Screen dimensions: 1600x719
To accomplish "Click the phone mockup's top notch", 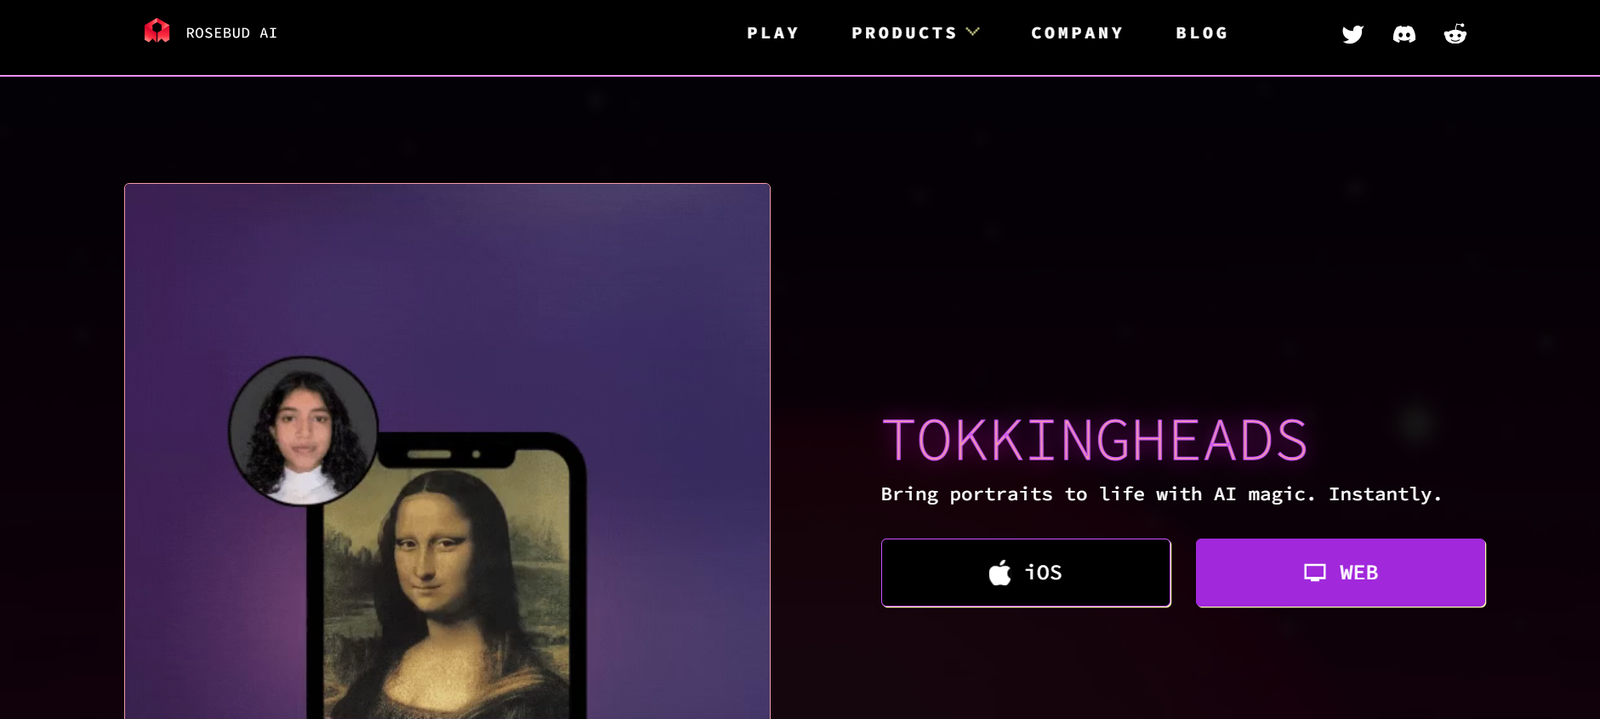I will coord(445,454).
